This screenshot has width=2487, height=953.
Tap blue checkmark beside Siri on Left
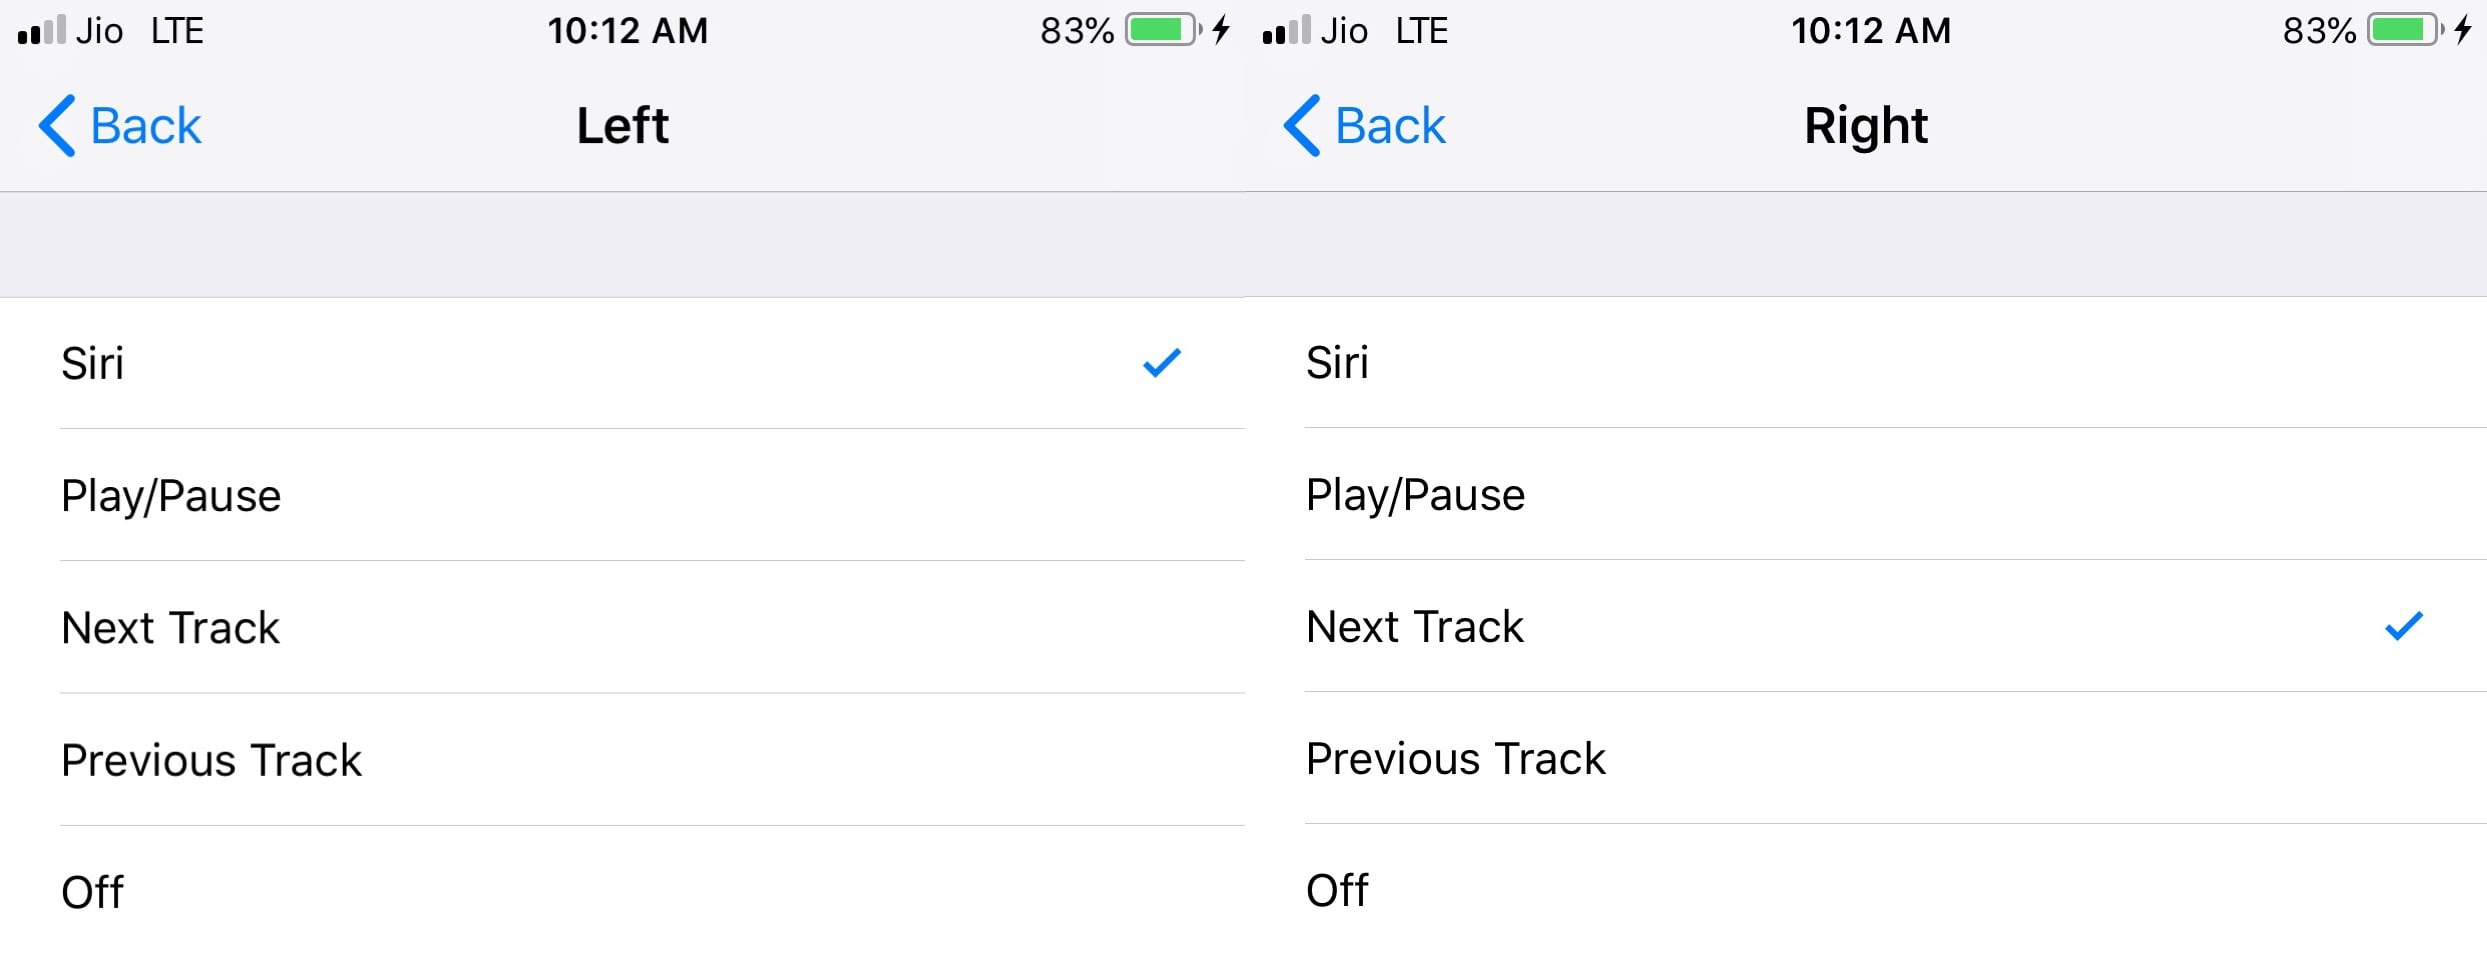(x=1162, y=363)
